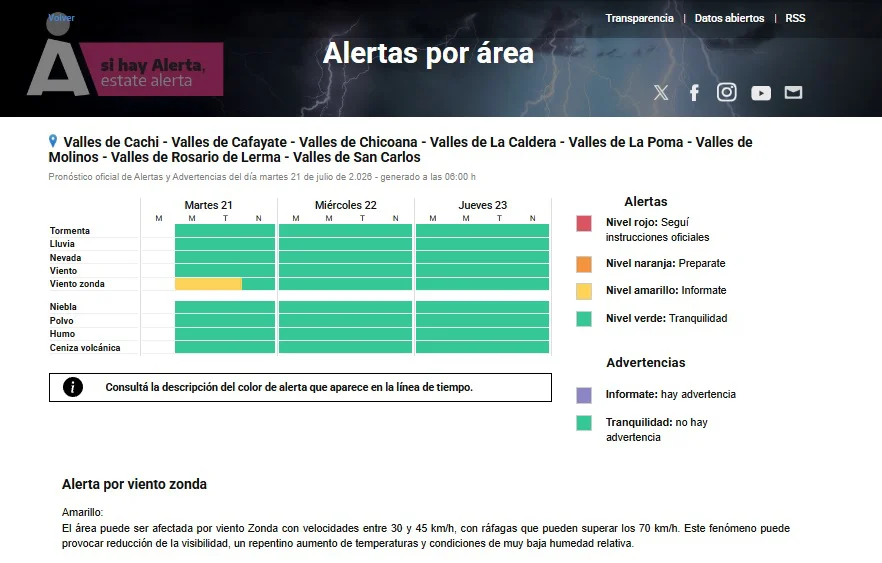Open the Transparencia link
The image size is (882, 563).
[639, 18]
